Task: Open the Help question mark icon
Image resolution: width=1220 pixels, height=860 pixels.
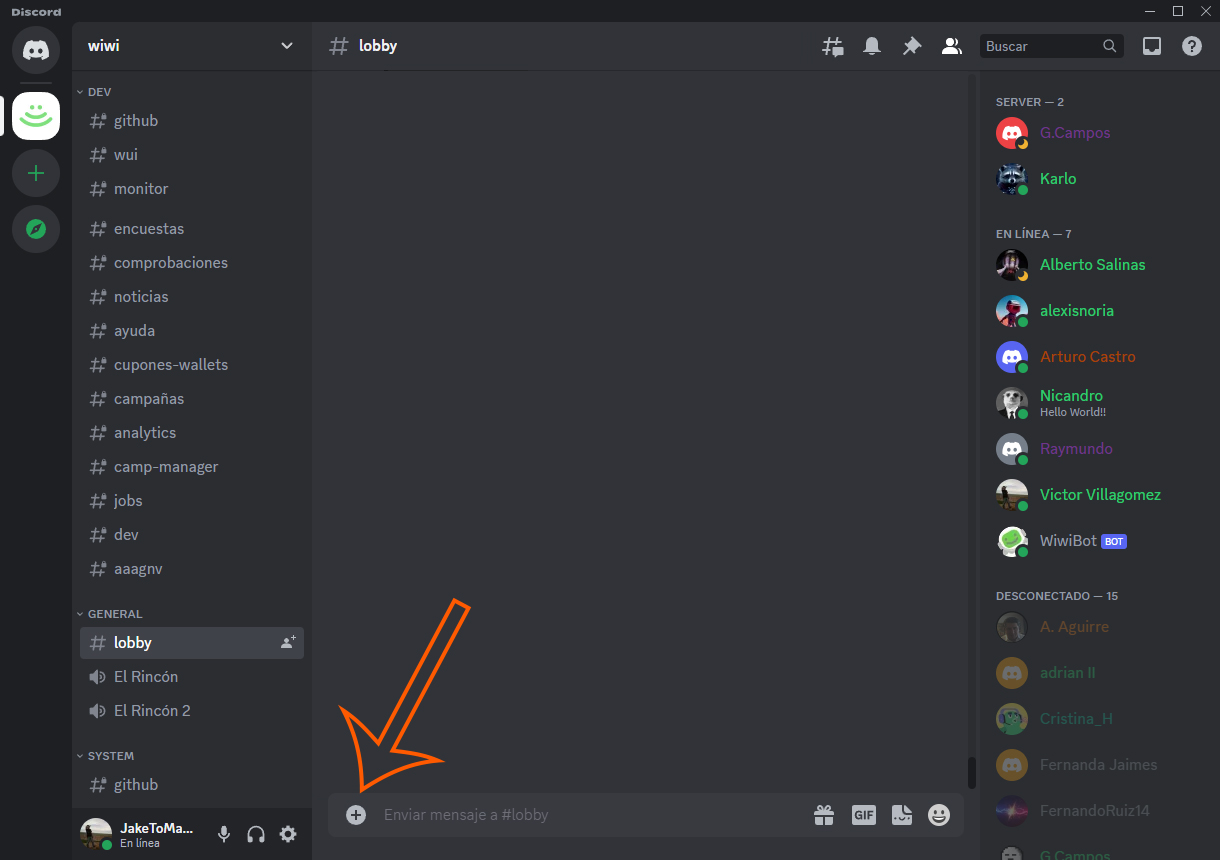Action: 1192,46
